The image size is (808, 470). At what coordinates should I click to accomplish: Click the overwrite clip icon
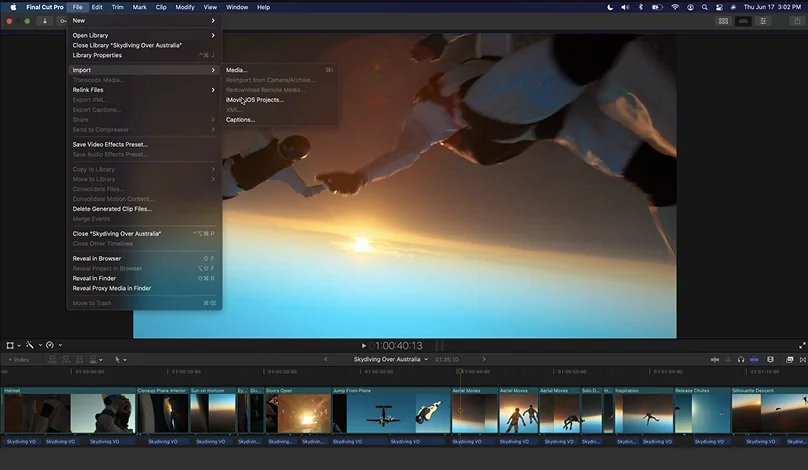tap(93, 360)
